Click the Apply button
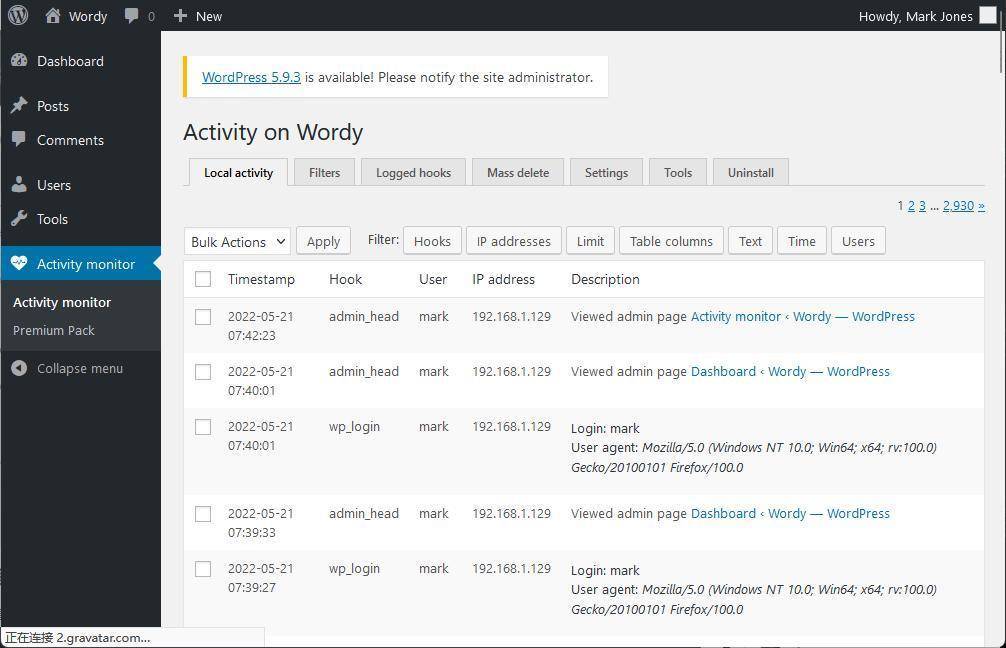The width and height of the screenshot is (1006, 648). pyautogui.click(x=323, y=241)
